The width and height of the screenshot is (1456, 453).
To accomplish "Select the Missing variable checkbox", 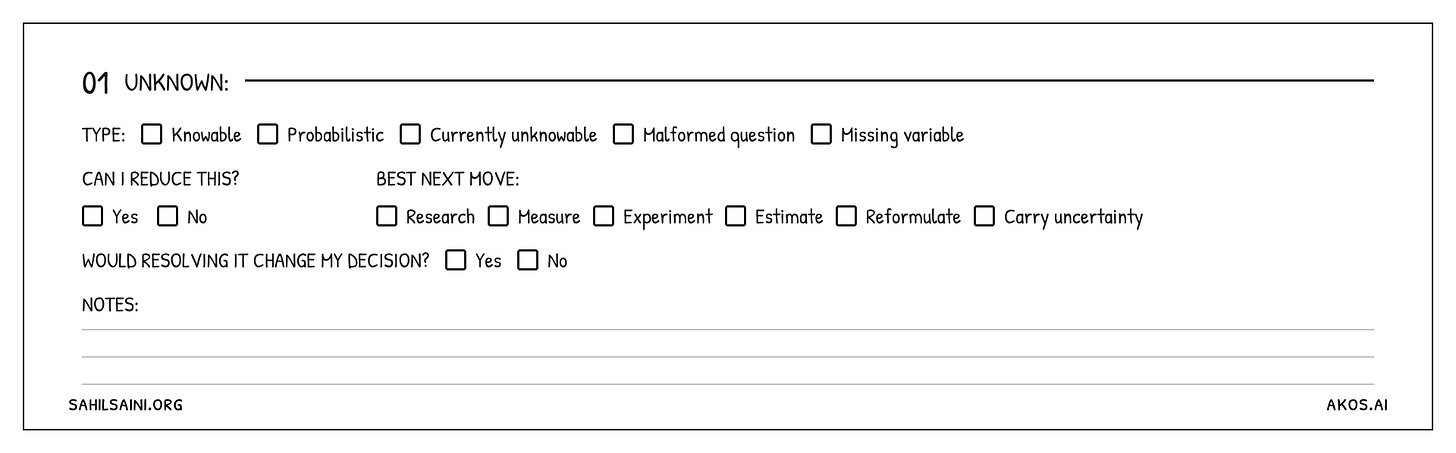I will [x=821, y=134].
